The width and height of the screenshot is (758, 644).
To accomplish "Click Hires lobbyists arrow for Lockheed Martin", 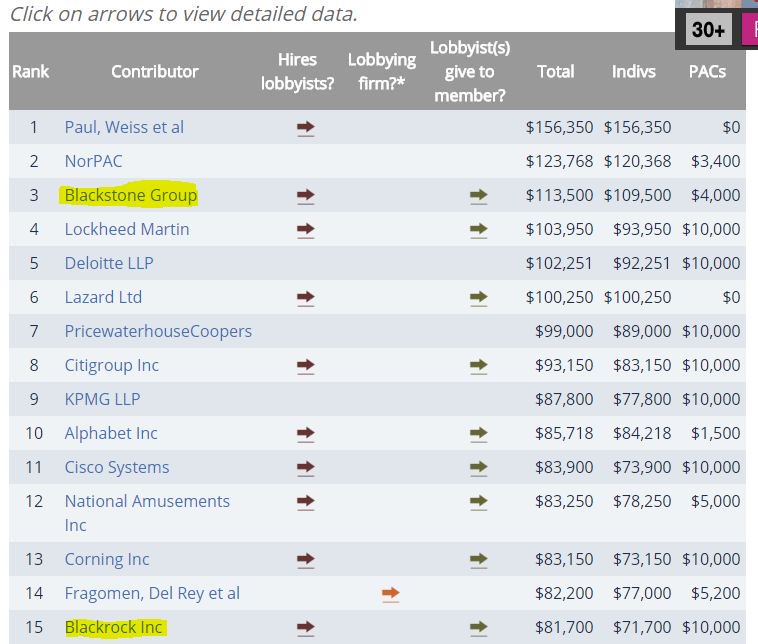I will click(x=306, y=230).
